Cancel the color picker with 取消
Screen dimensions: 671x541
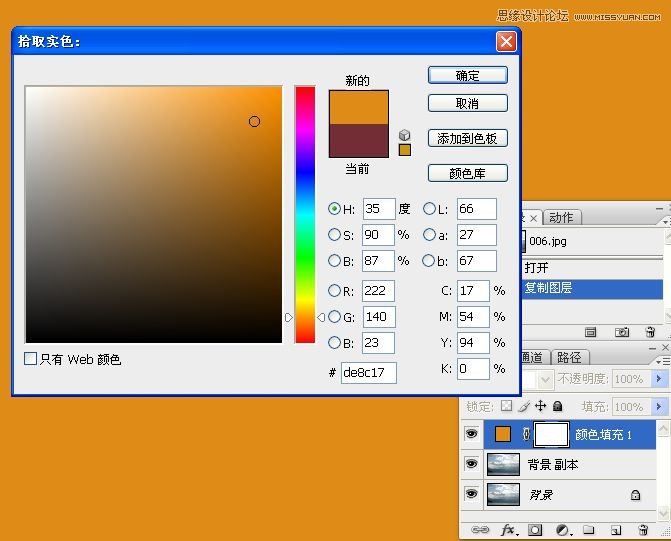(468, 103)
